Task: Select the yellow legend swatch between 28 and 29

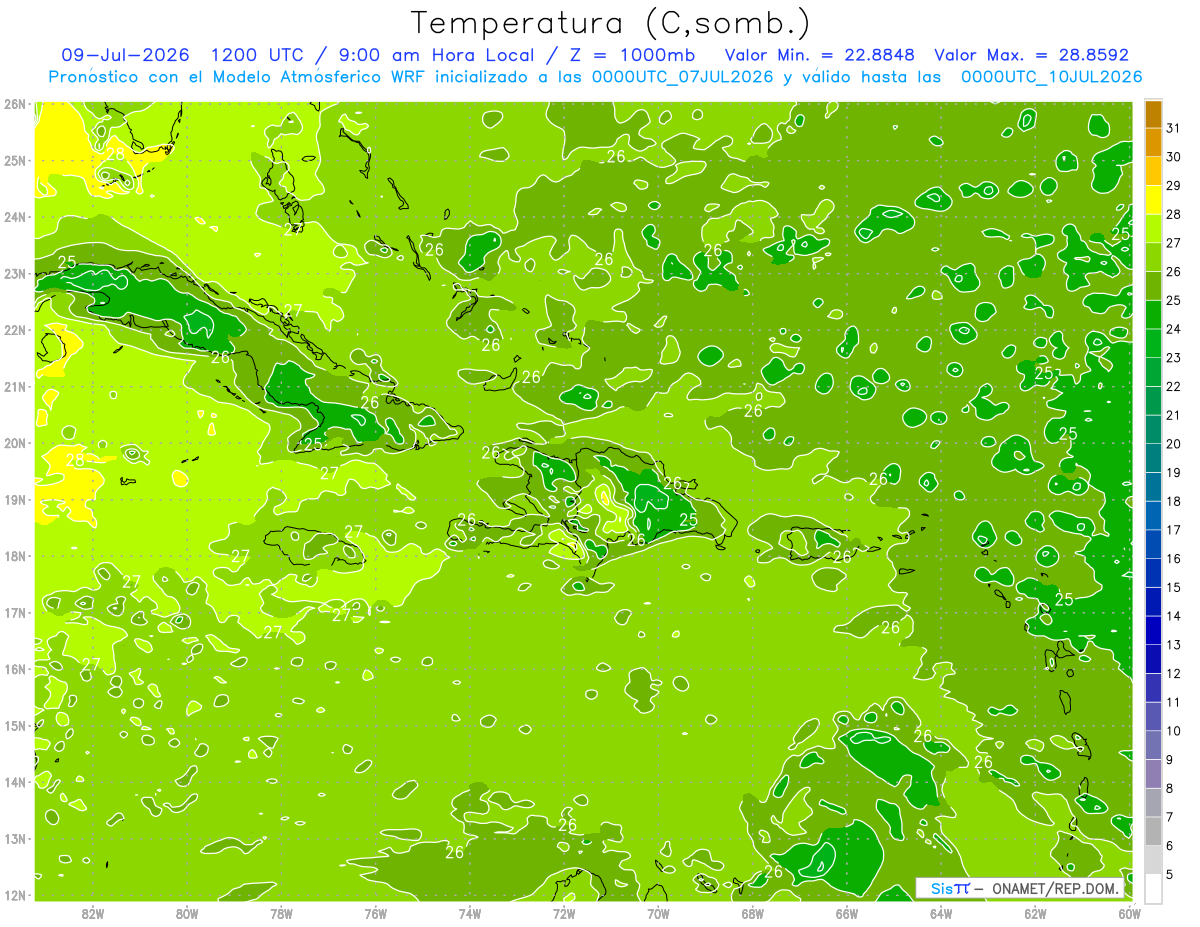Action: tap(1153, 200)
